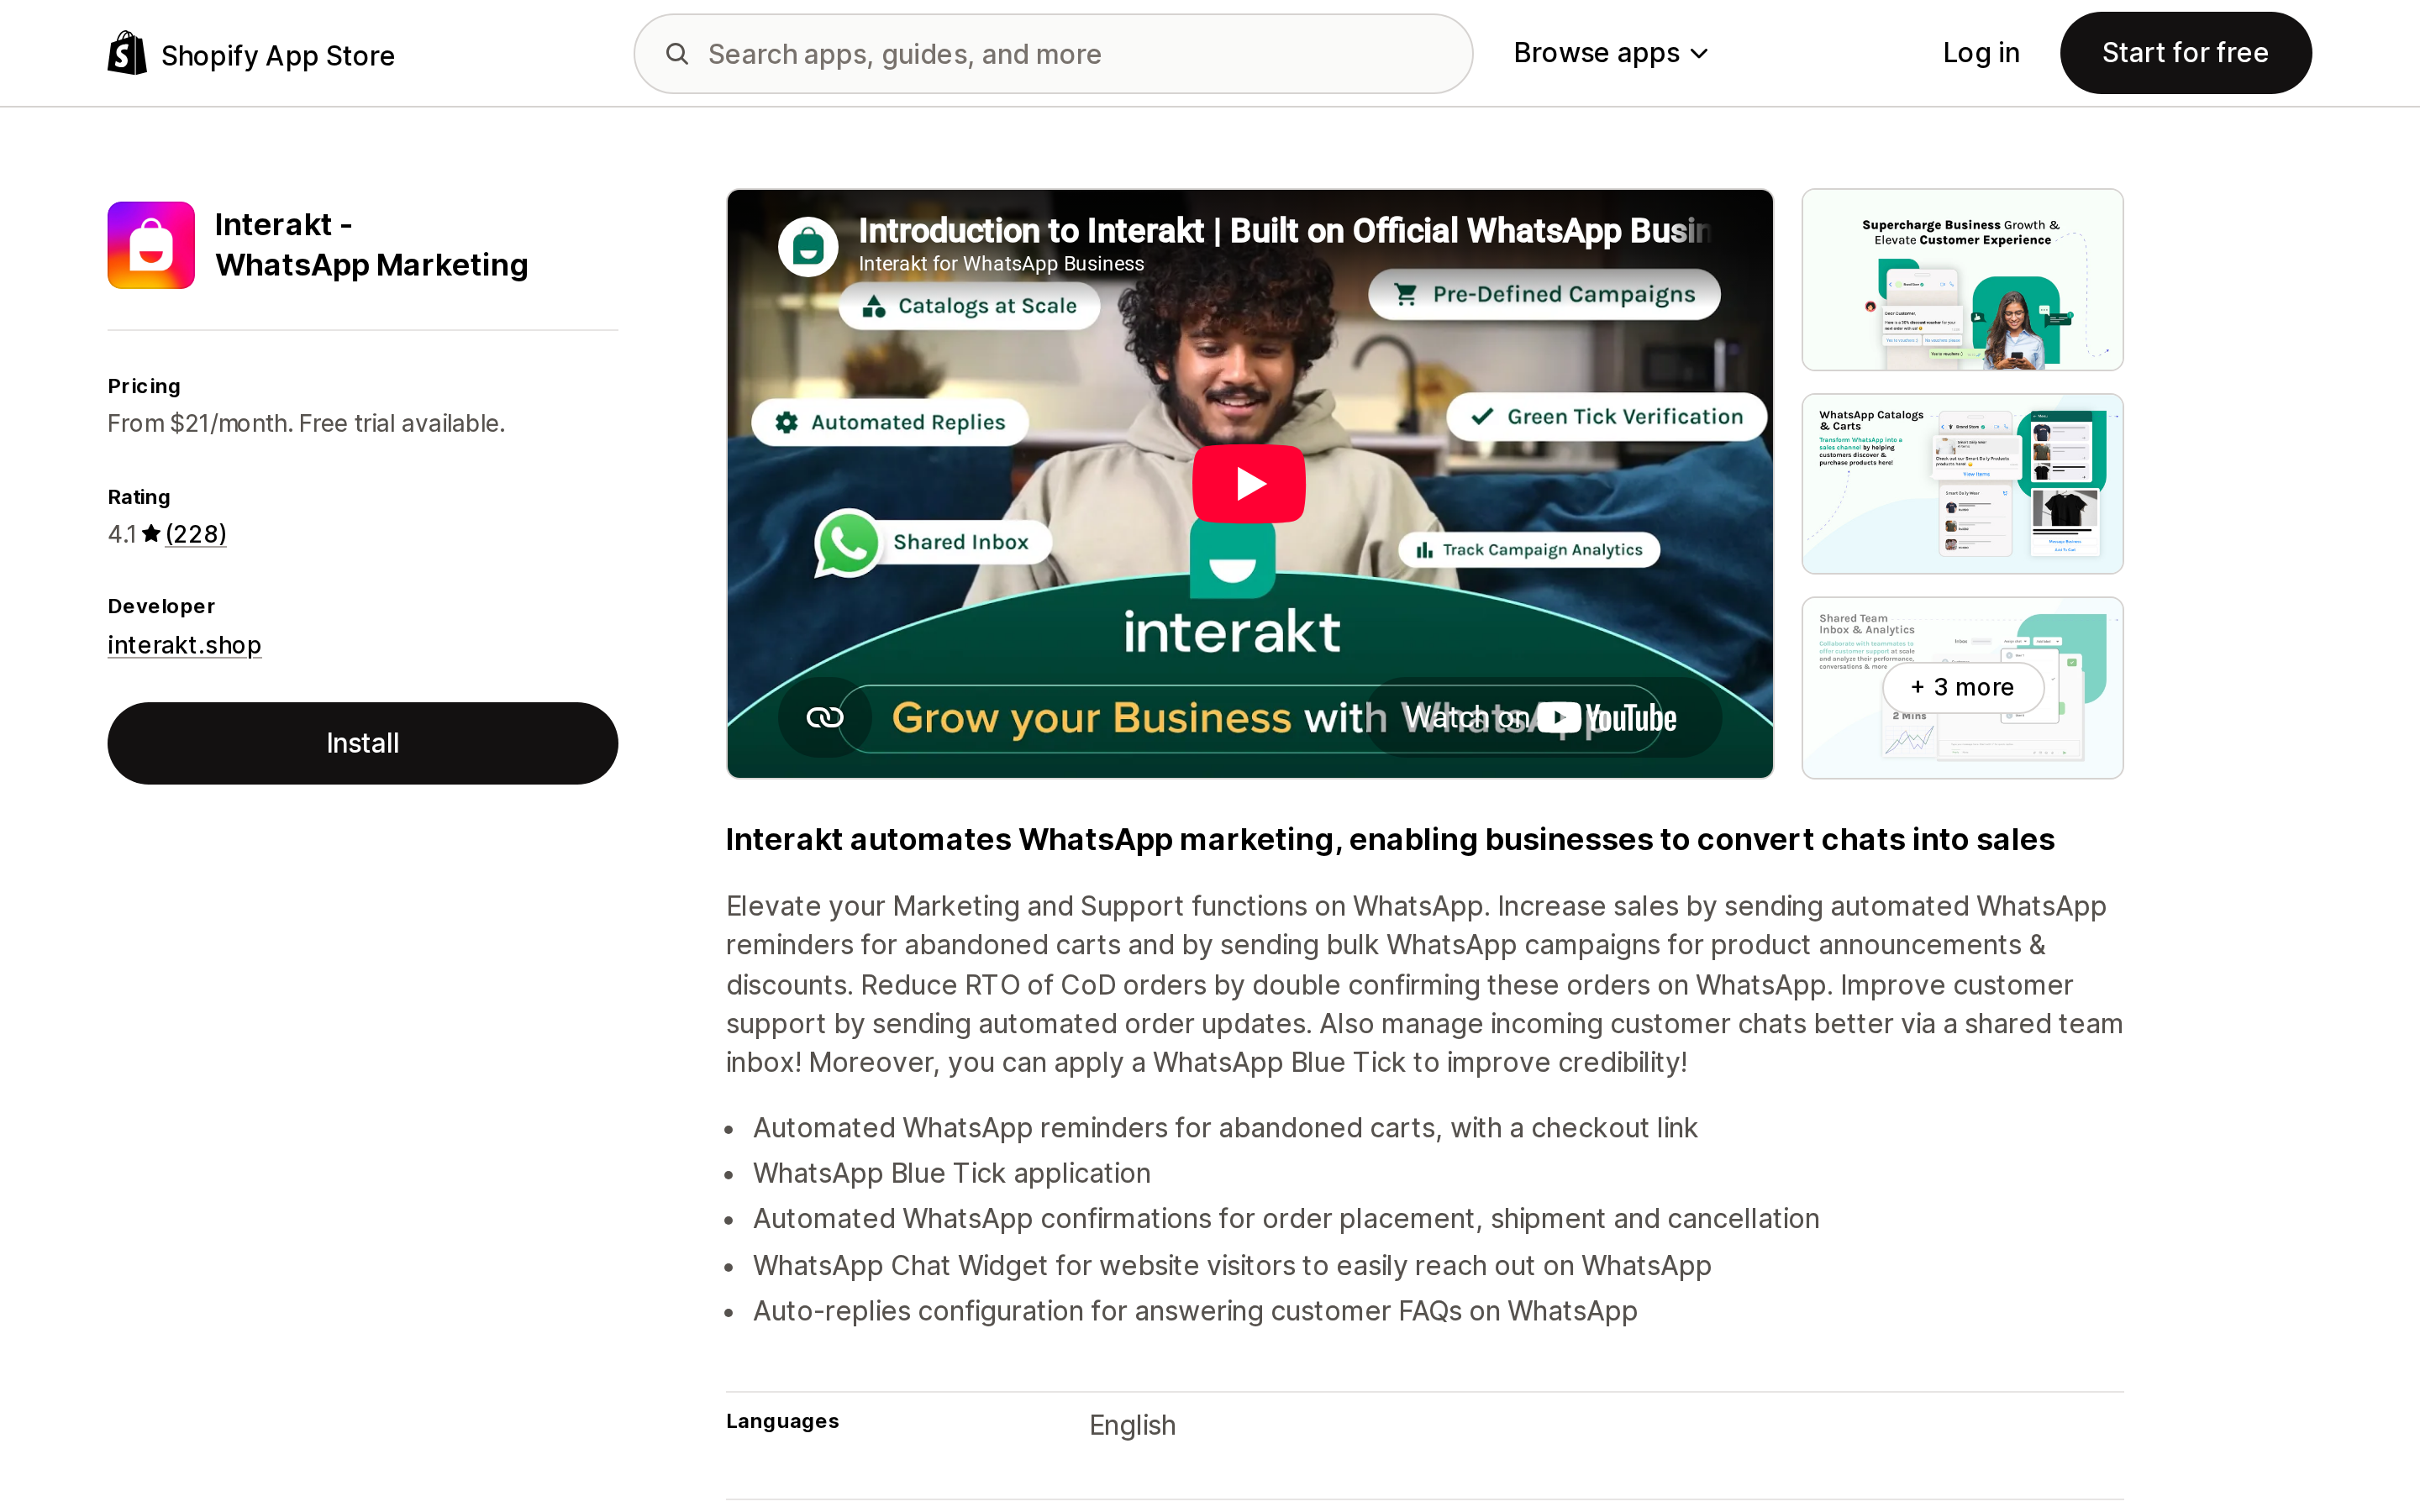Select the pricing text From $21/month
2420x1512 pixels.
point(306,423)
